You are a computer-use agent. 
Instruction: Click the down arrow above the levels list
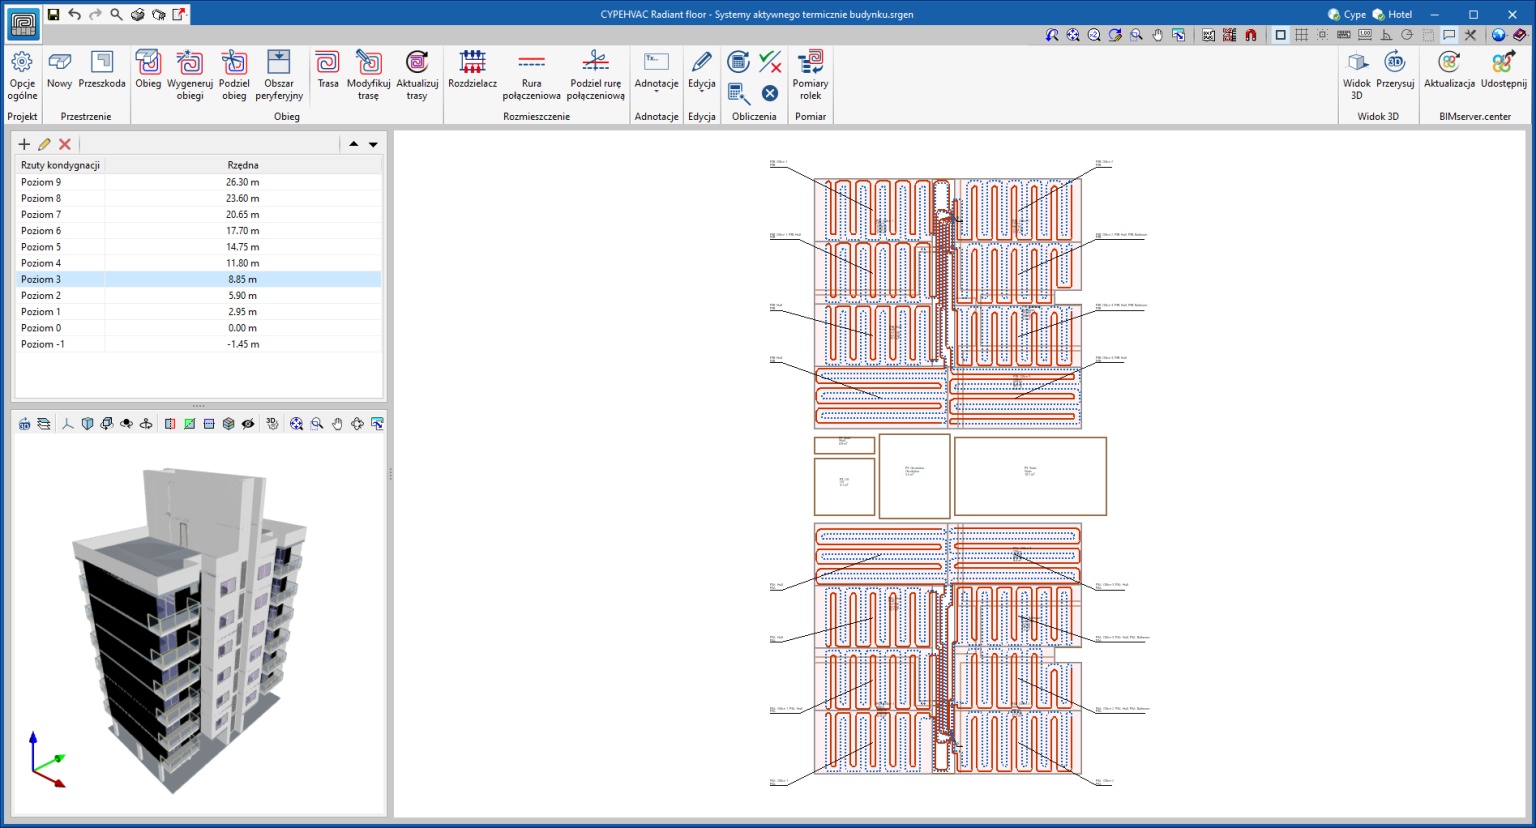pyautogui.click(x=373, y=143)
